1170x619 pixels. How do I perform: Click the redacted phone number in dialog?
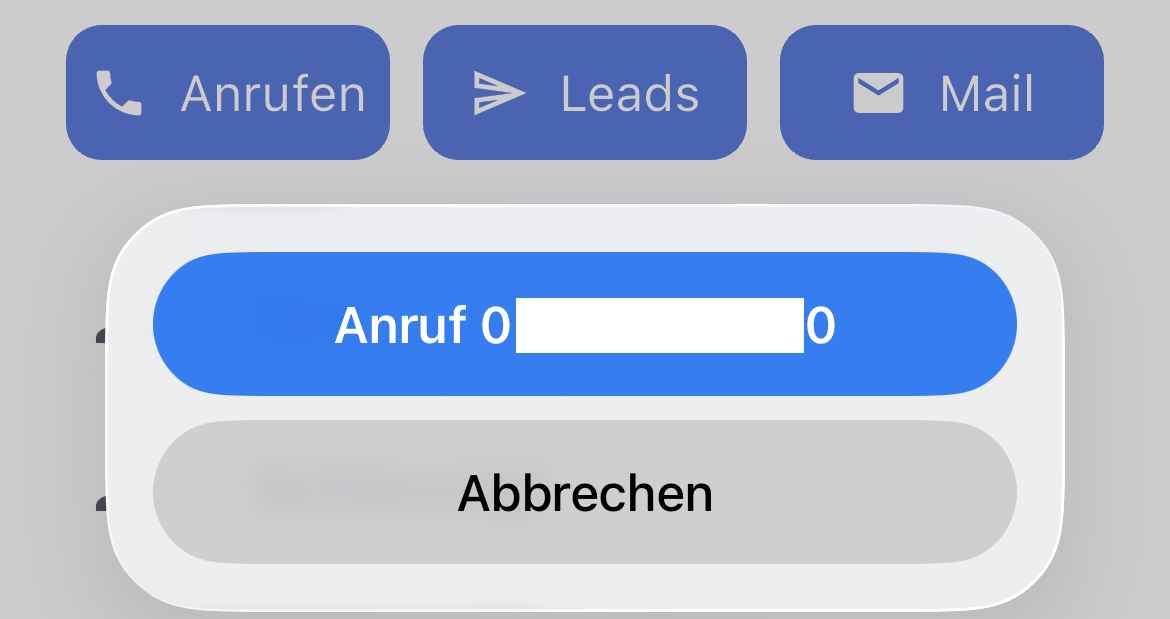point(659,326)
